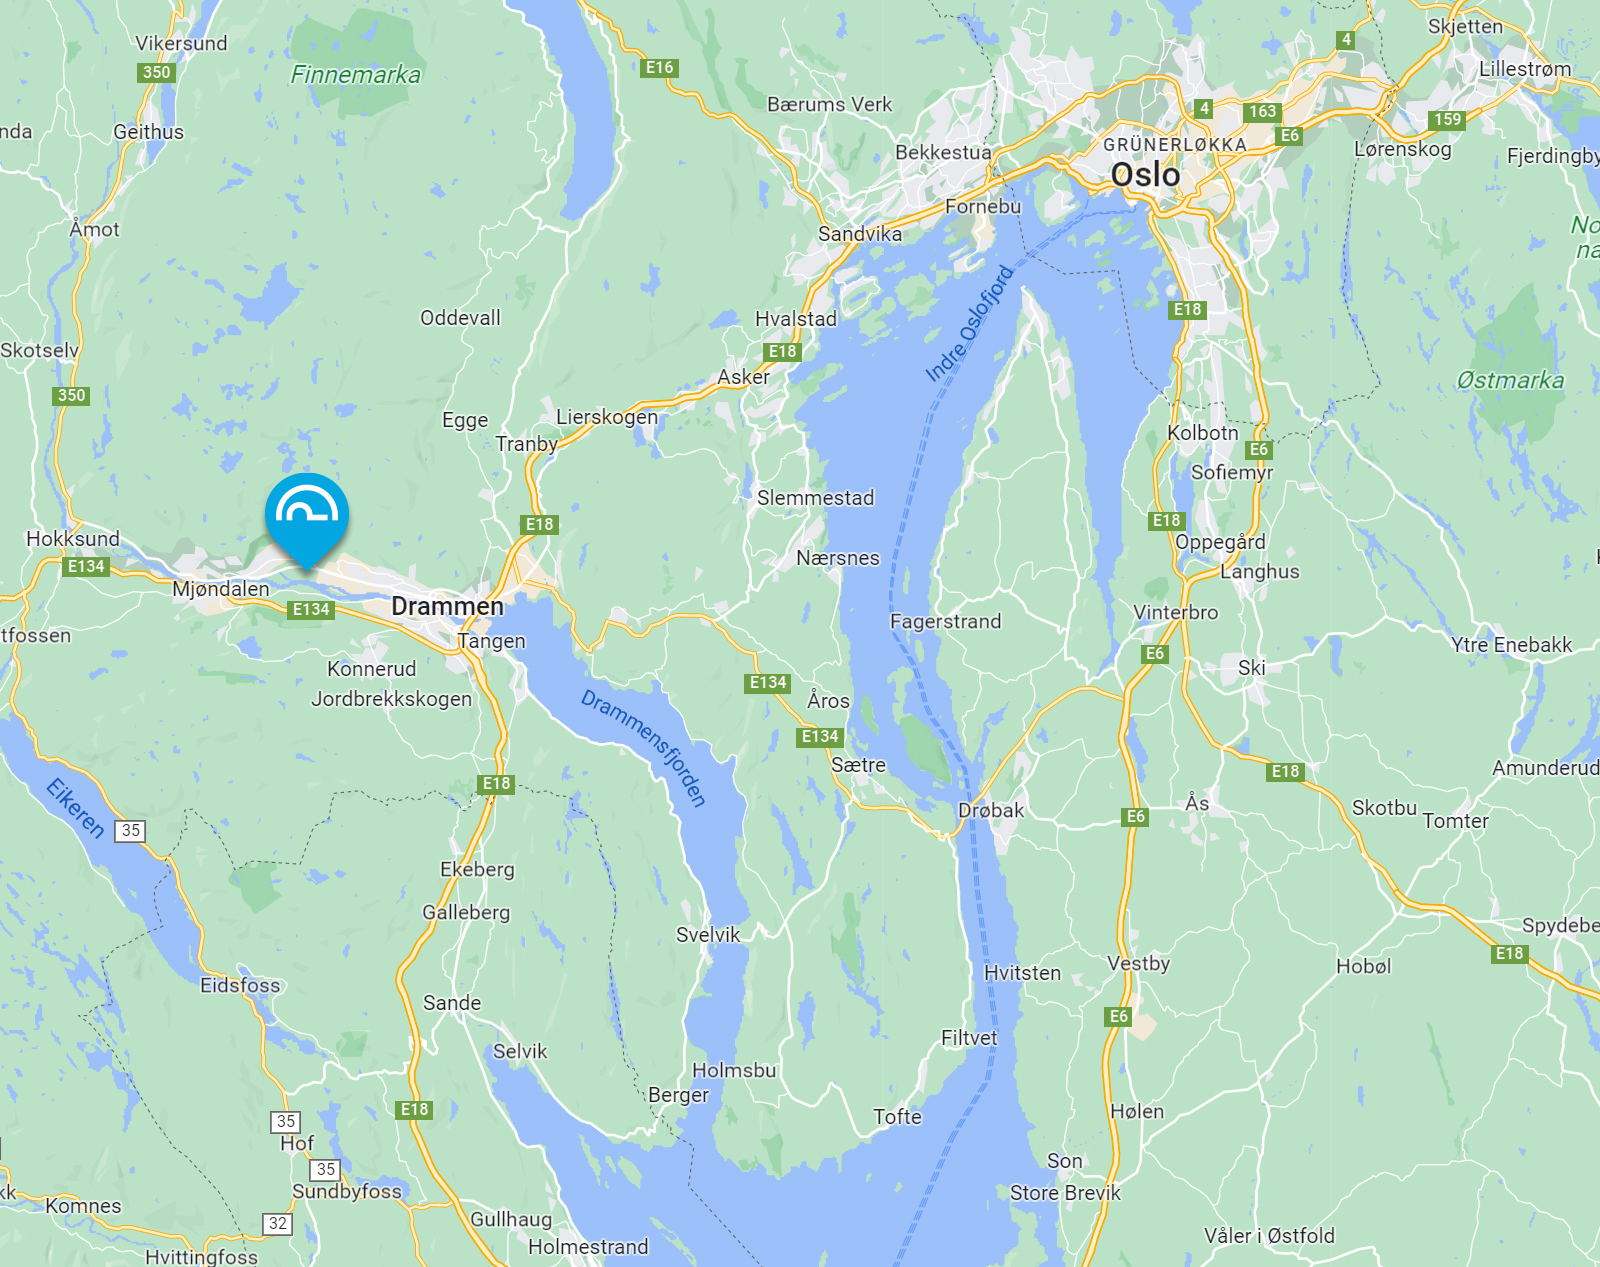Screen dimensions: 1600x1267
Task: Click the Drammensfjorden water label
Action: tap(644, 747)
